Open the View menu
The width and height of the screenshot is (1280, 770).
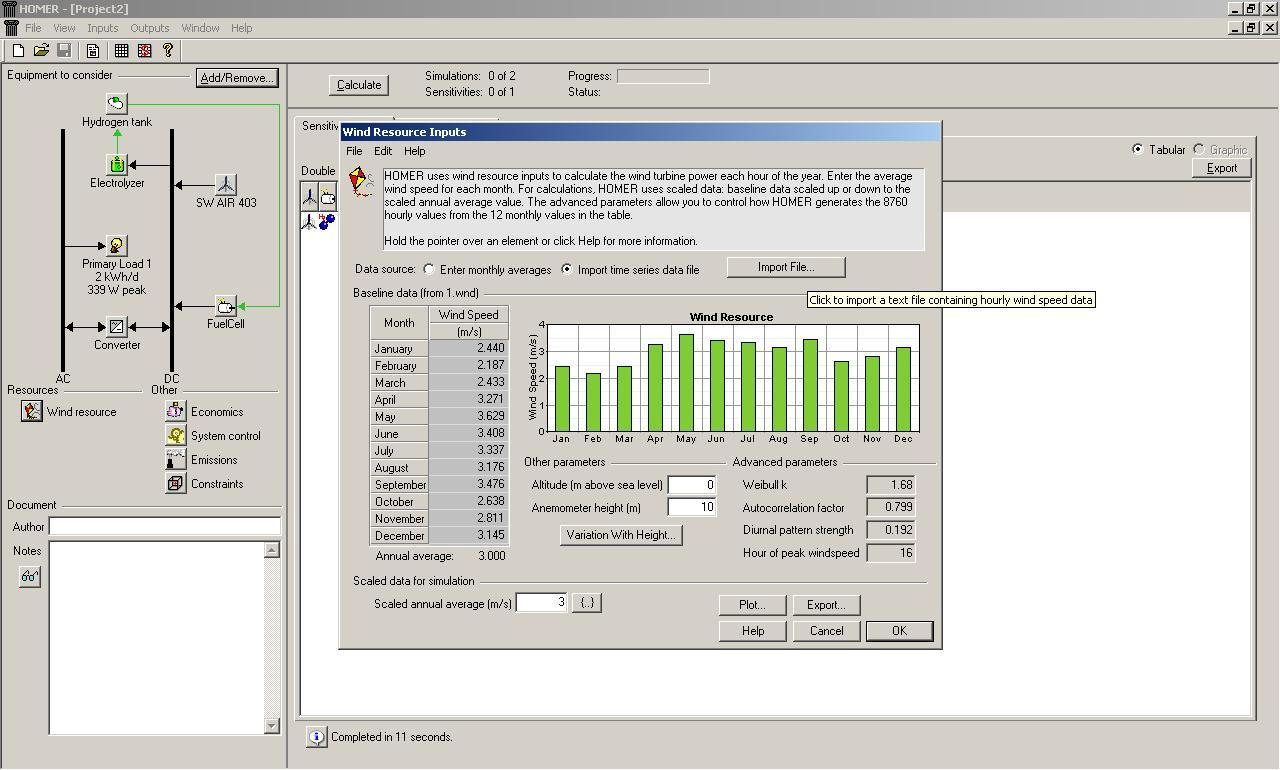click(x=64, y=28)
